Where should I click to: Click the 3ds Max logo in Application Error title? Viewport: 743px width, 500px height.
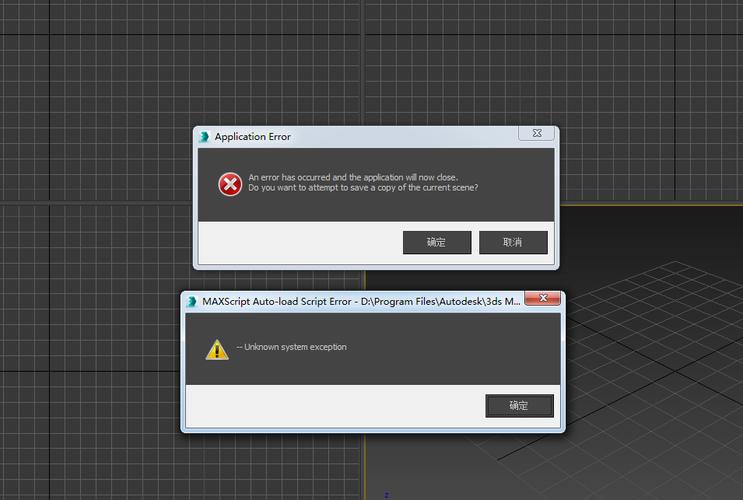pyautogui.click(x=204, y=136)
